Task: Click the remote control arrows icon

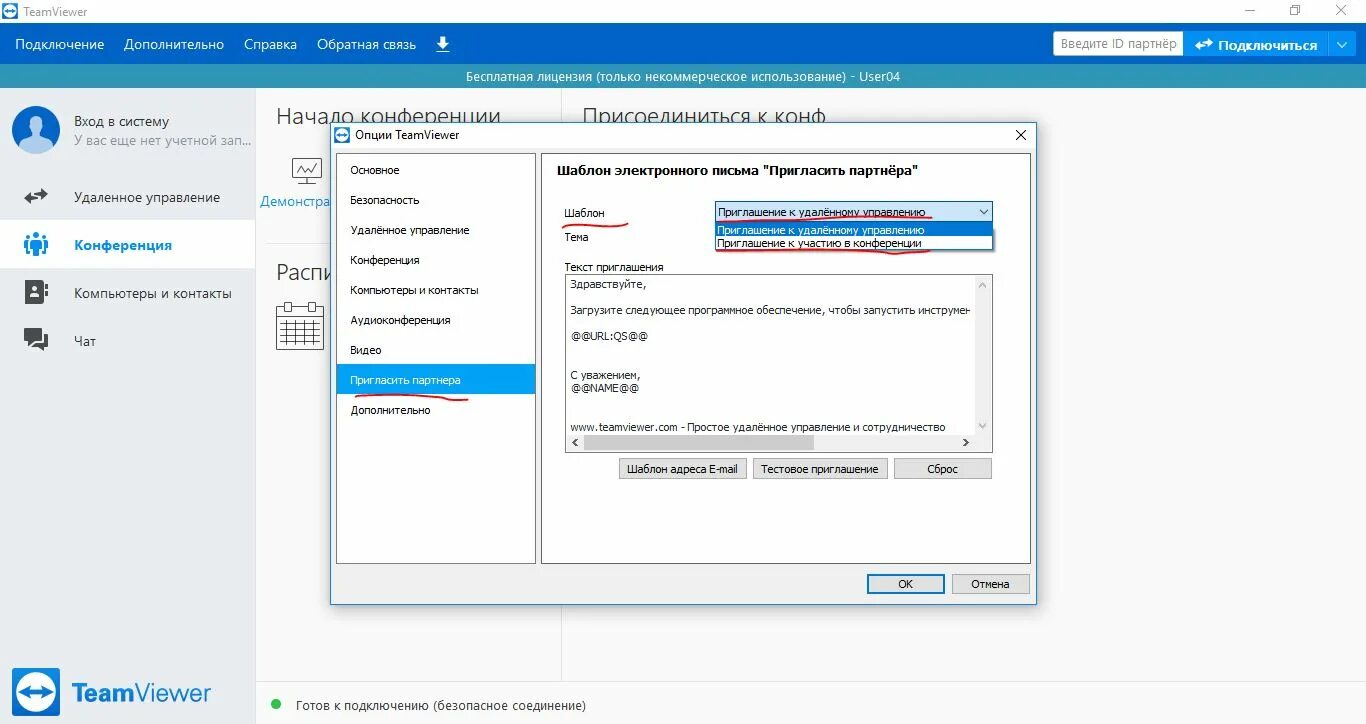Action: coord(36,197)
